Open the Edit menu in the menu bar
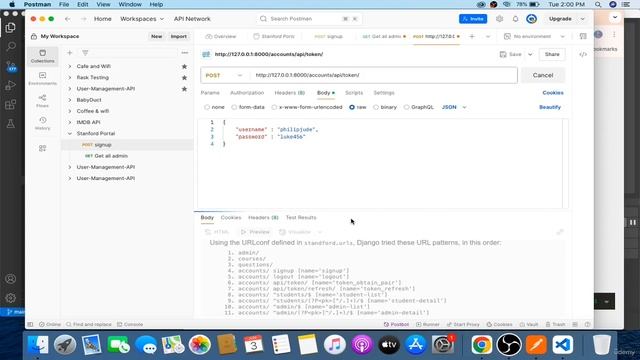640x360 pixels. [82, 4]
